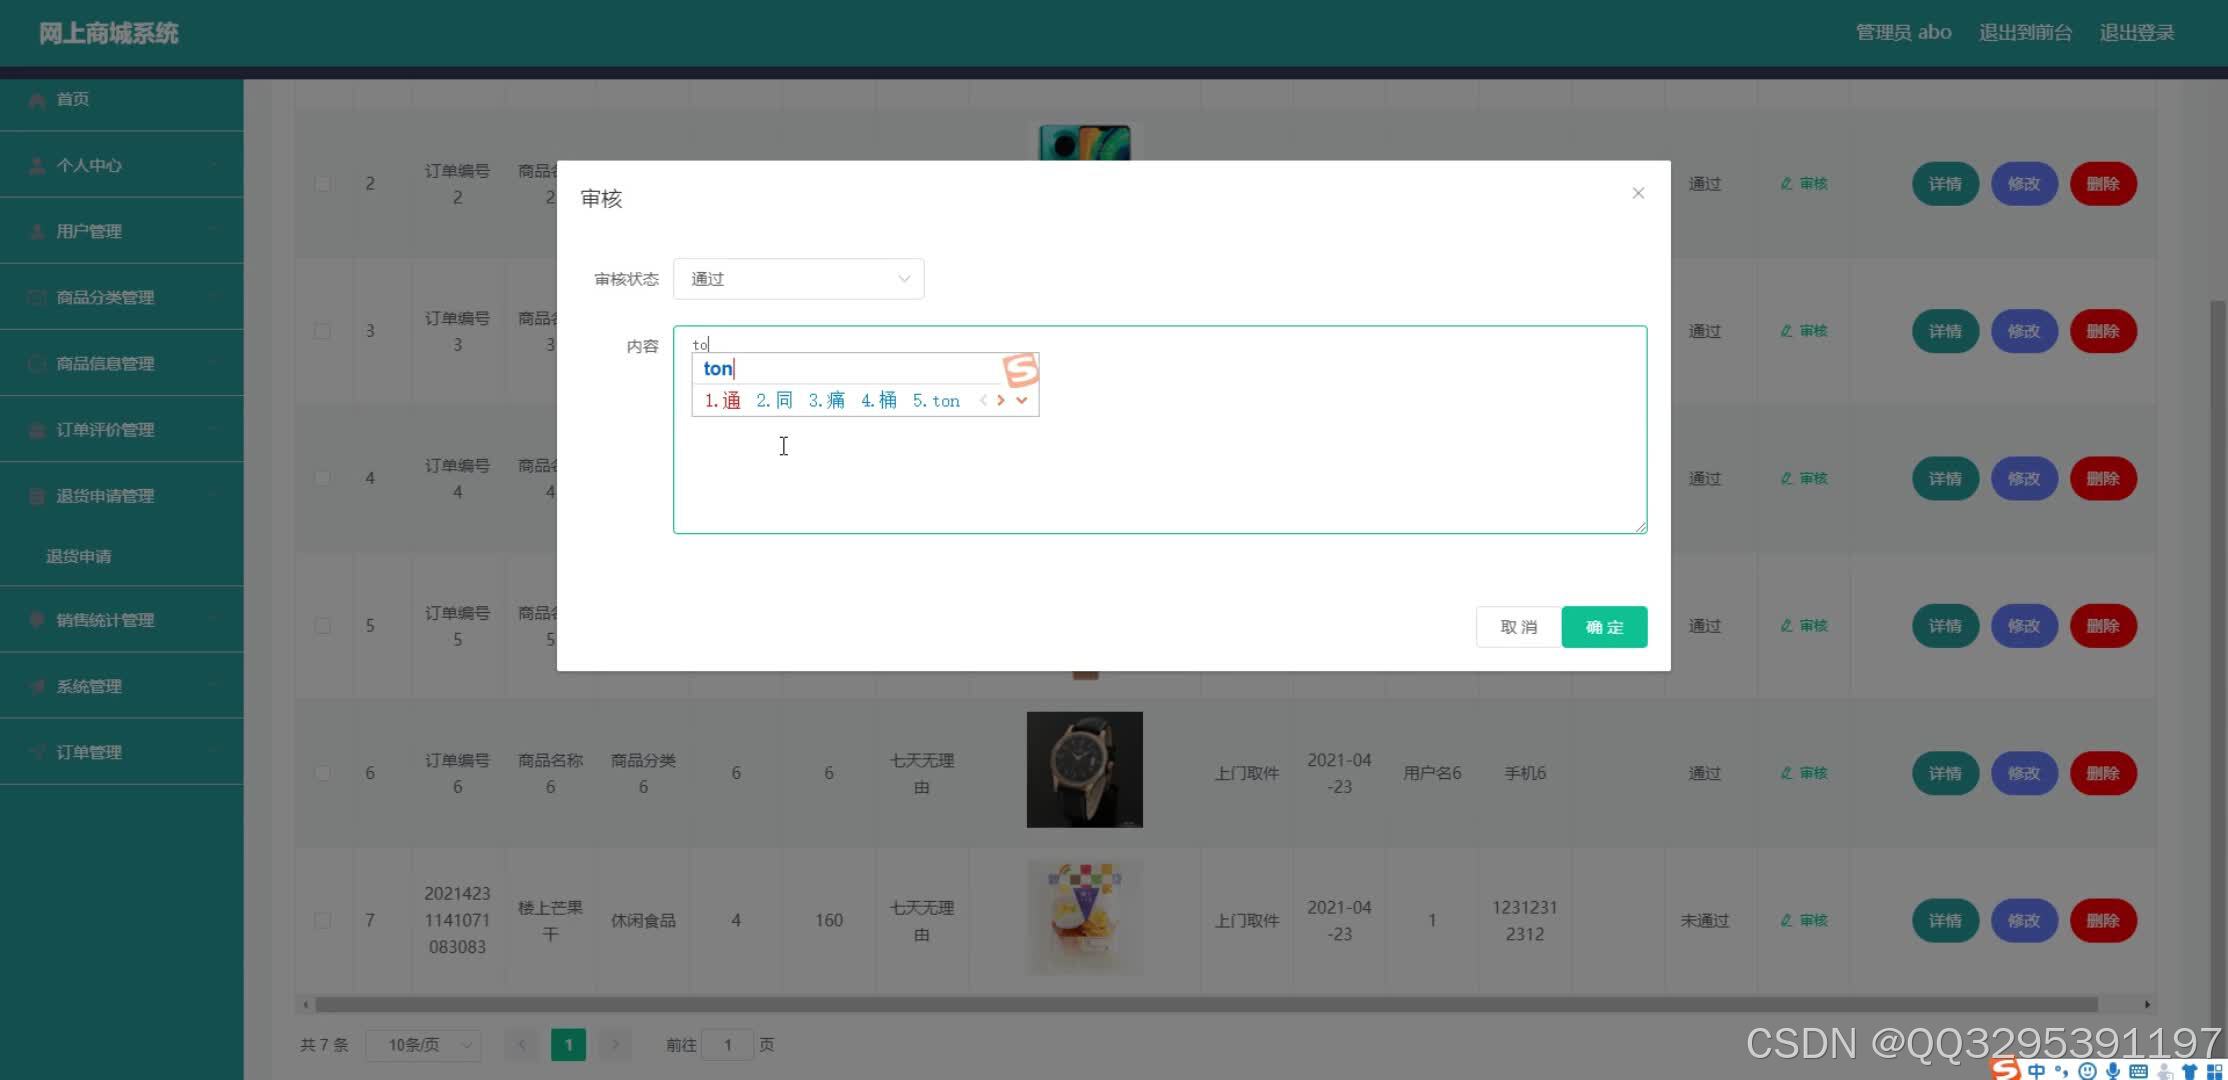
Task: Select 退出到前台 menu item
Action: pyautogui.click(x=2021, y=33)
